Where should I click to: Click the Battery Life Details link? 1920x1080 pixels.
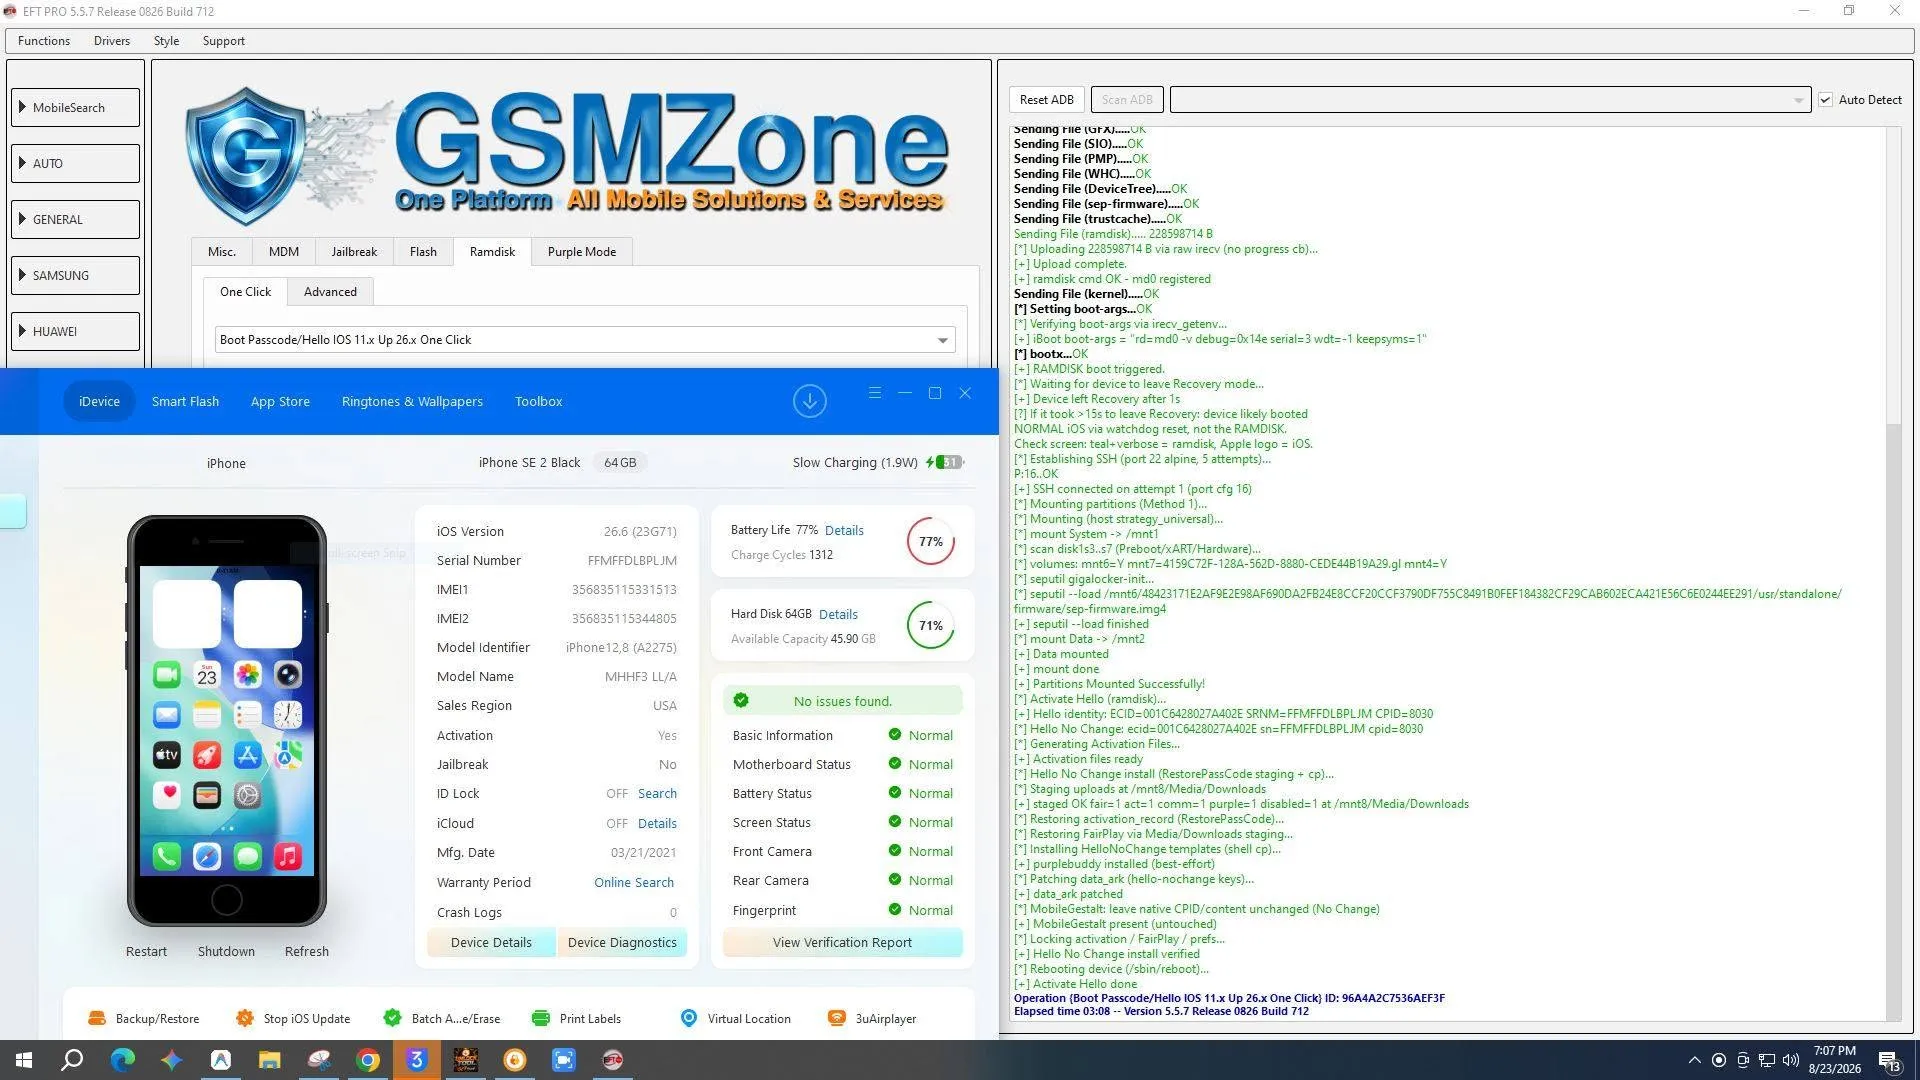(x=844, y=530)
